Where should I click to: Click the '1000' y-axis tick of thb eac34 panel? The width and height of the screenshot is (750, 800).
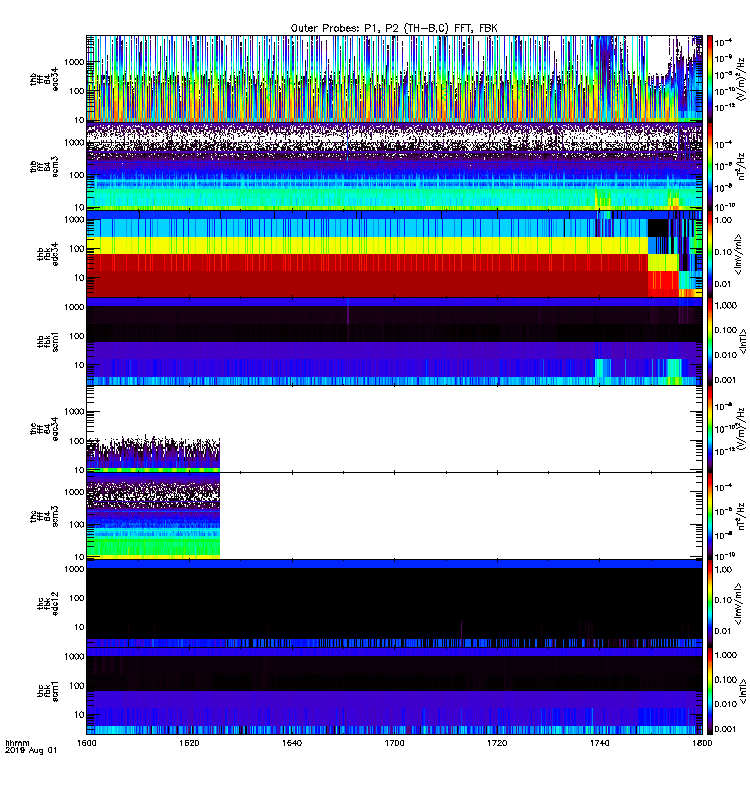[x=74, y=62]
